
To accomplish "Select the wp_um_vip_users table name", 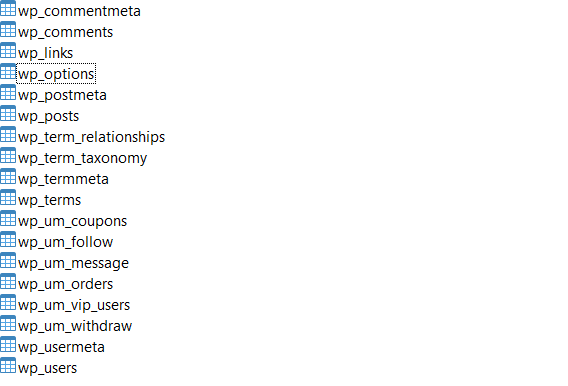I will (74, 305).
